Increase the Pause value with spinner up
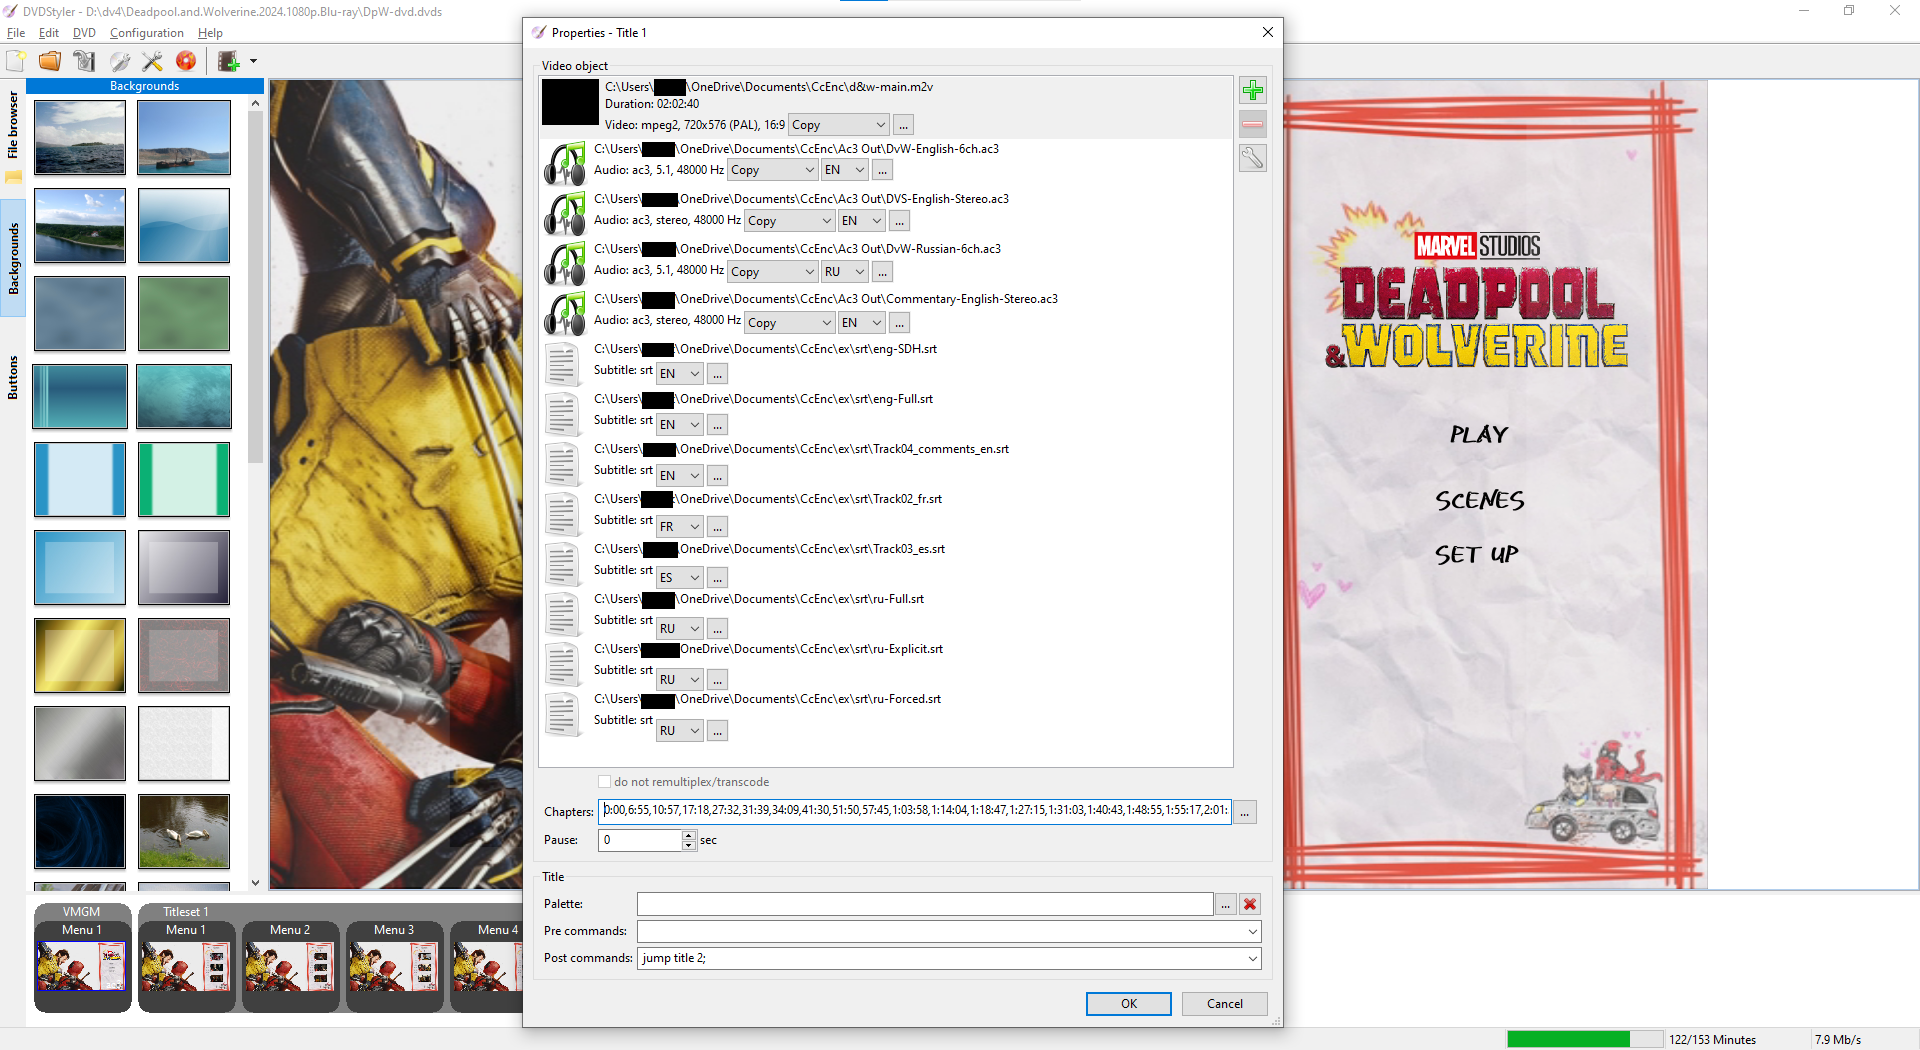Image resolution: width=1920 pixels, height=1050 pixels. (x=689, y=835)
